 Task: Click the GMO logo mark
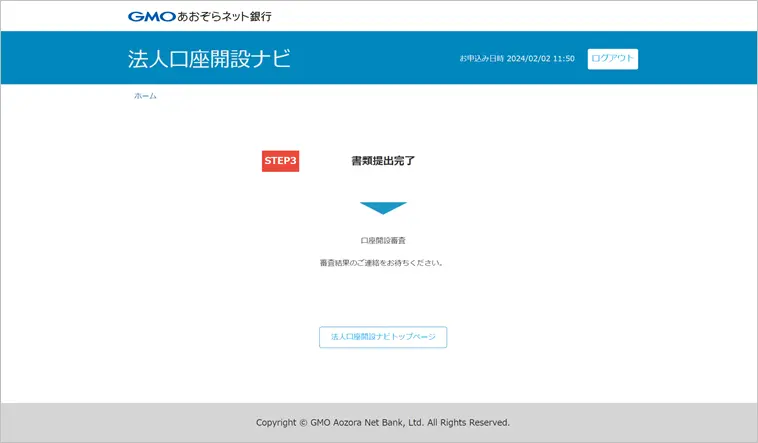[147, 16]
